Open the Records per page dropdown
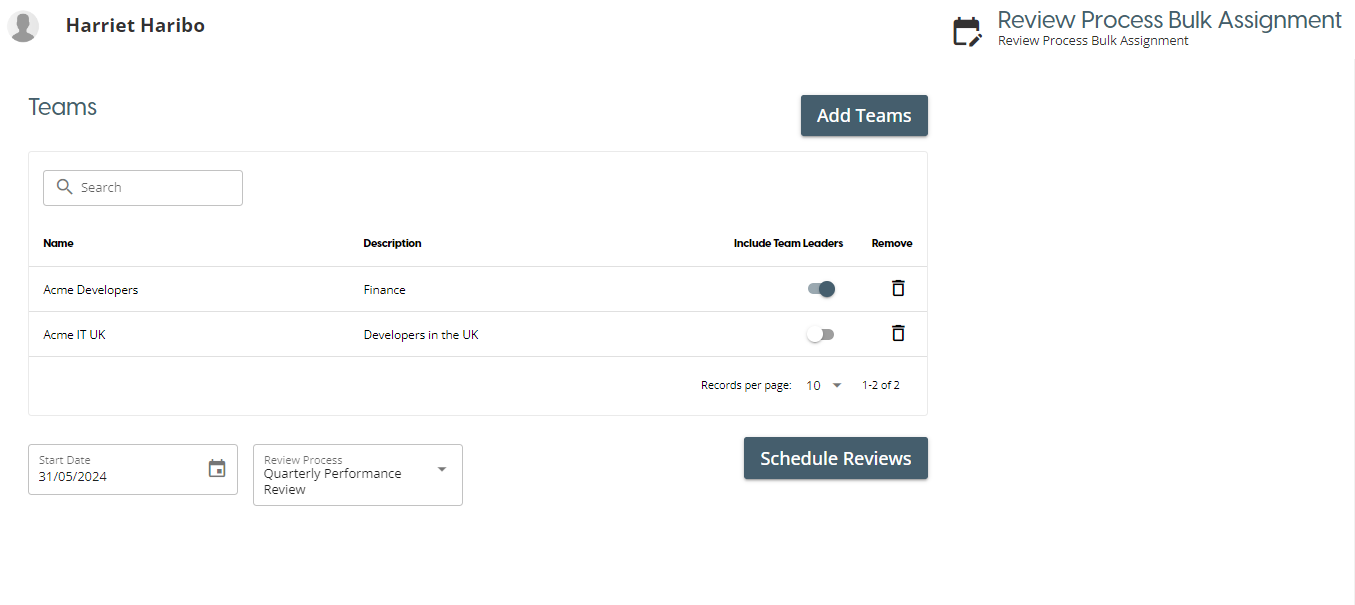This screenshot has height=605, width=1355. click(825, 385)
